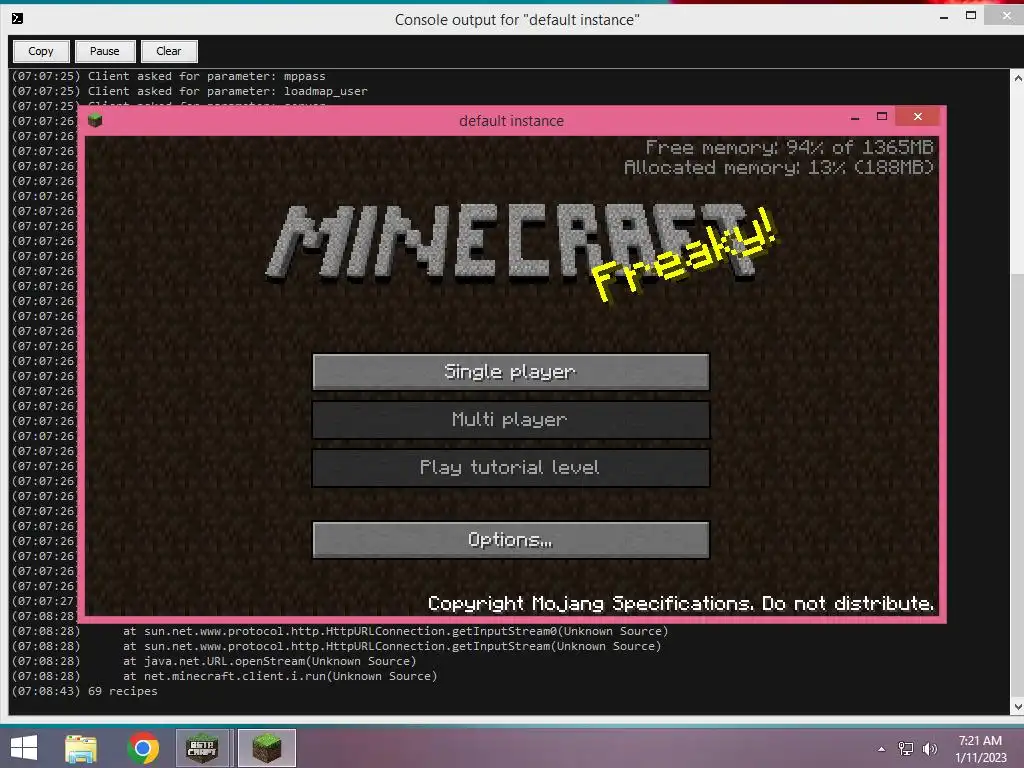
Task: Open the taskbar clock and date
Action: [980, 749]
